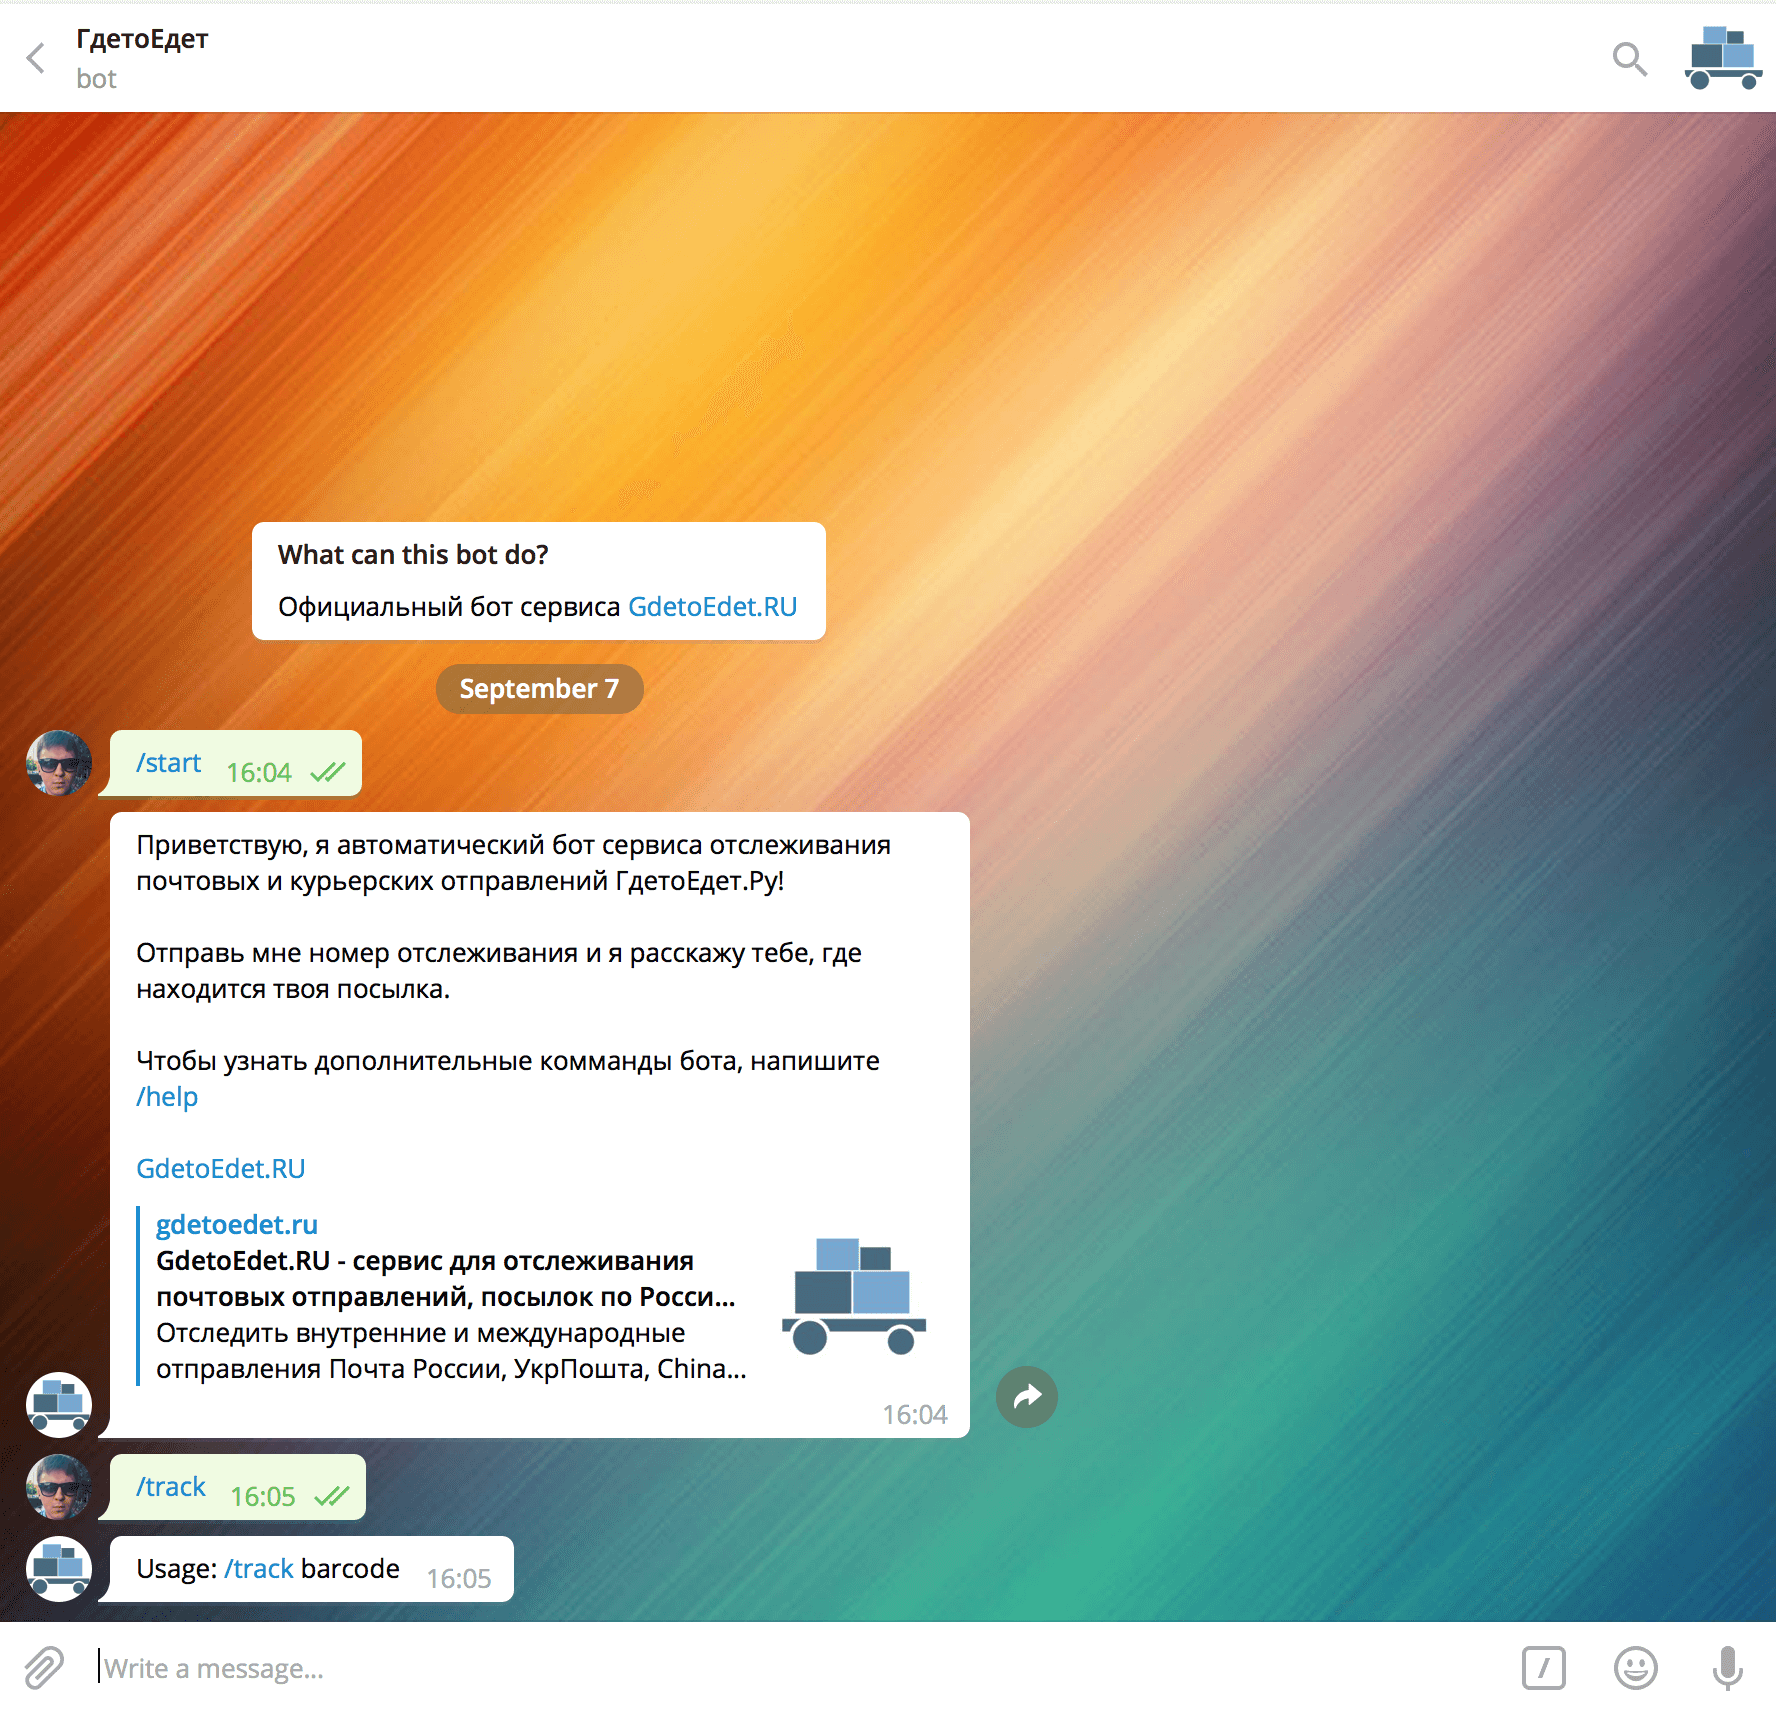The height and width of the screenshot is (1710, 1776).
Task: Click the /track command in Usage message
Action: click(259, 1569)
